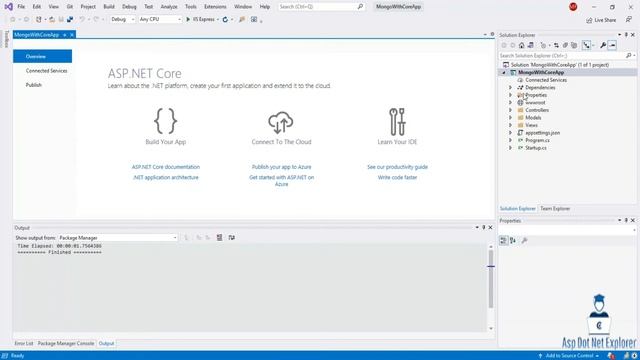Open Properties wrench icon in Solution Explorer
Image resolution: width=640 pixels, height=360 pixels.
click(x=603, y=45)
